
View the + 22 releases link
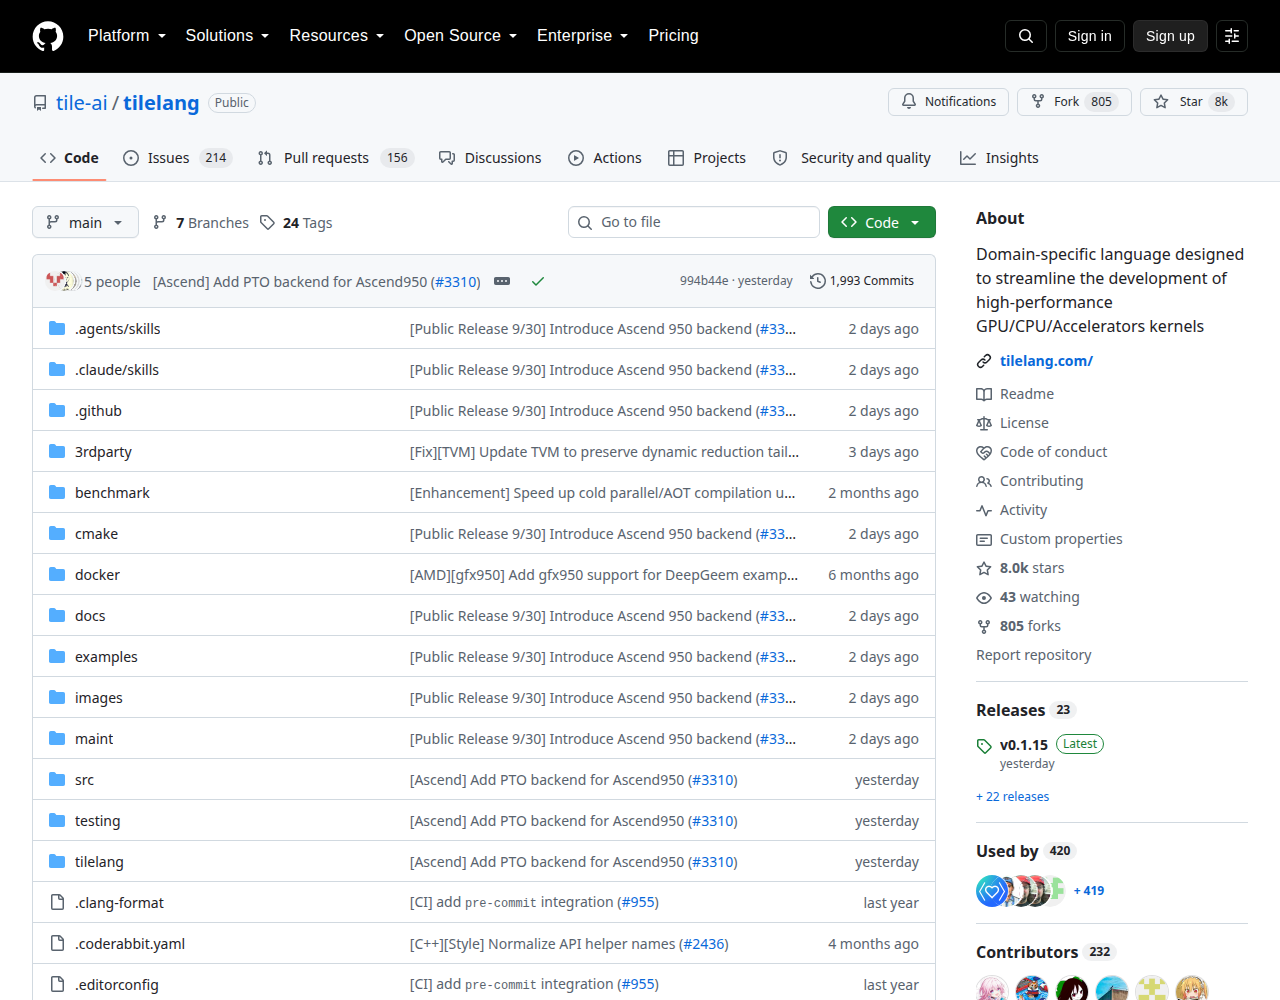1012,797
